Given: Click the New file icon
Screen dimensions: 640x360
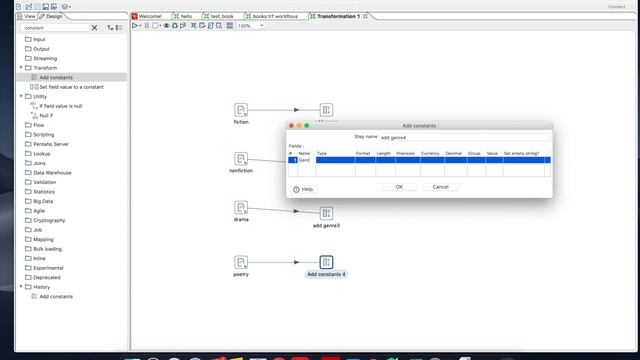Looking at the screenshot, I should [19, 7].
